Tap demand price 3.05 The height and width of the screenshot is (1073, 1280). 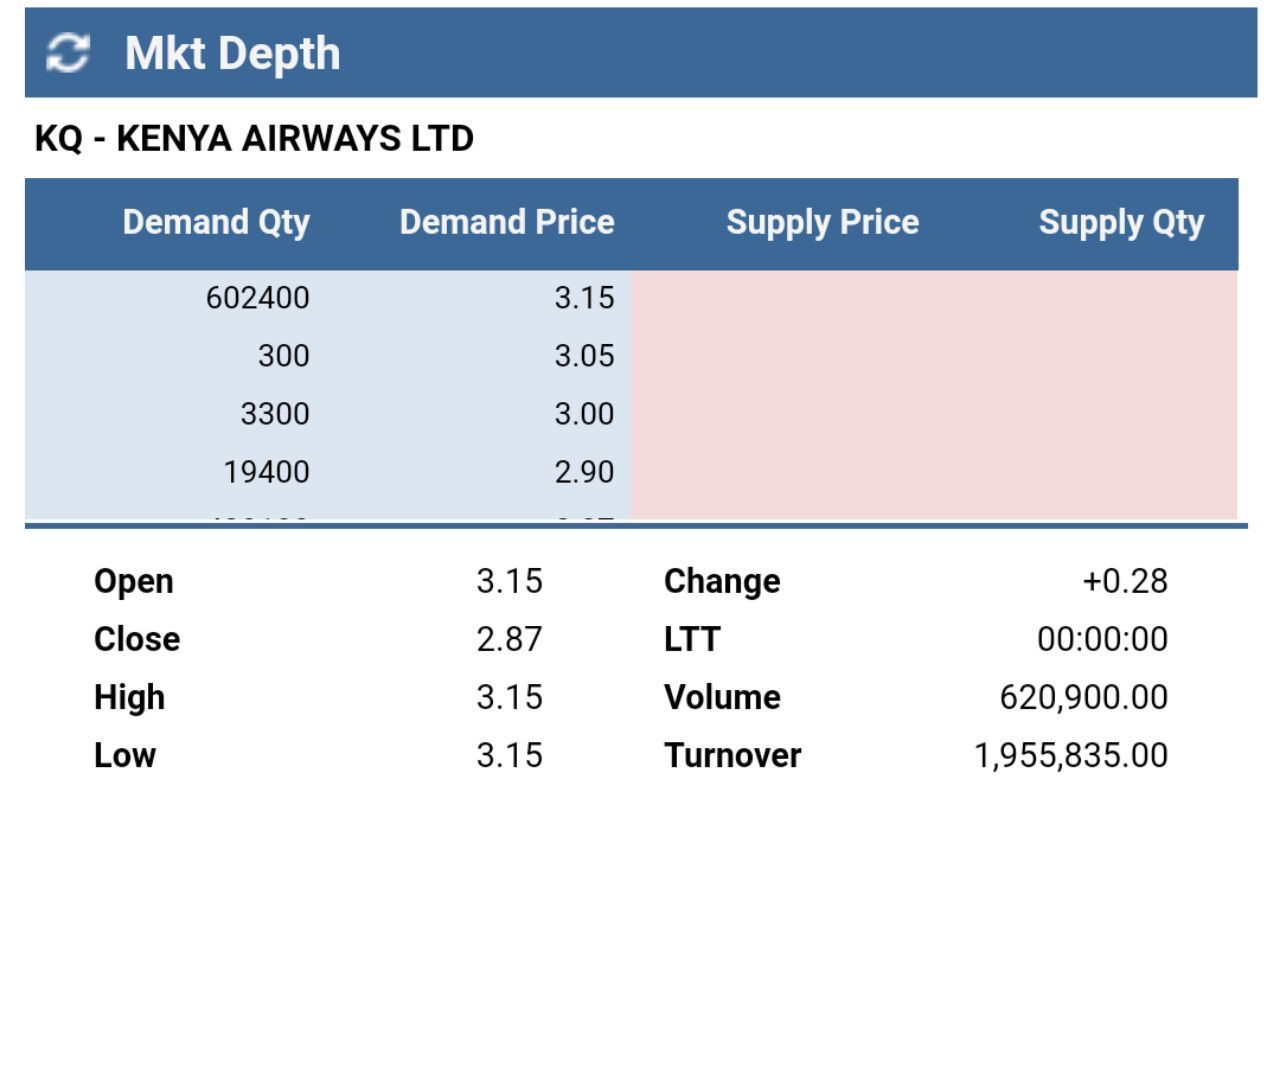(x=584, y=356)
